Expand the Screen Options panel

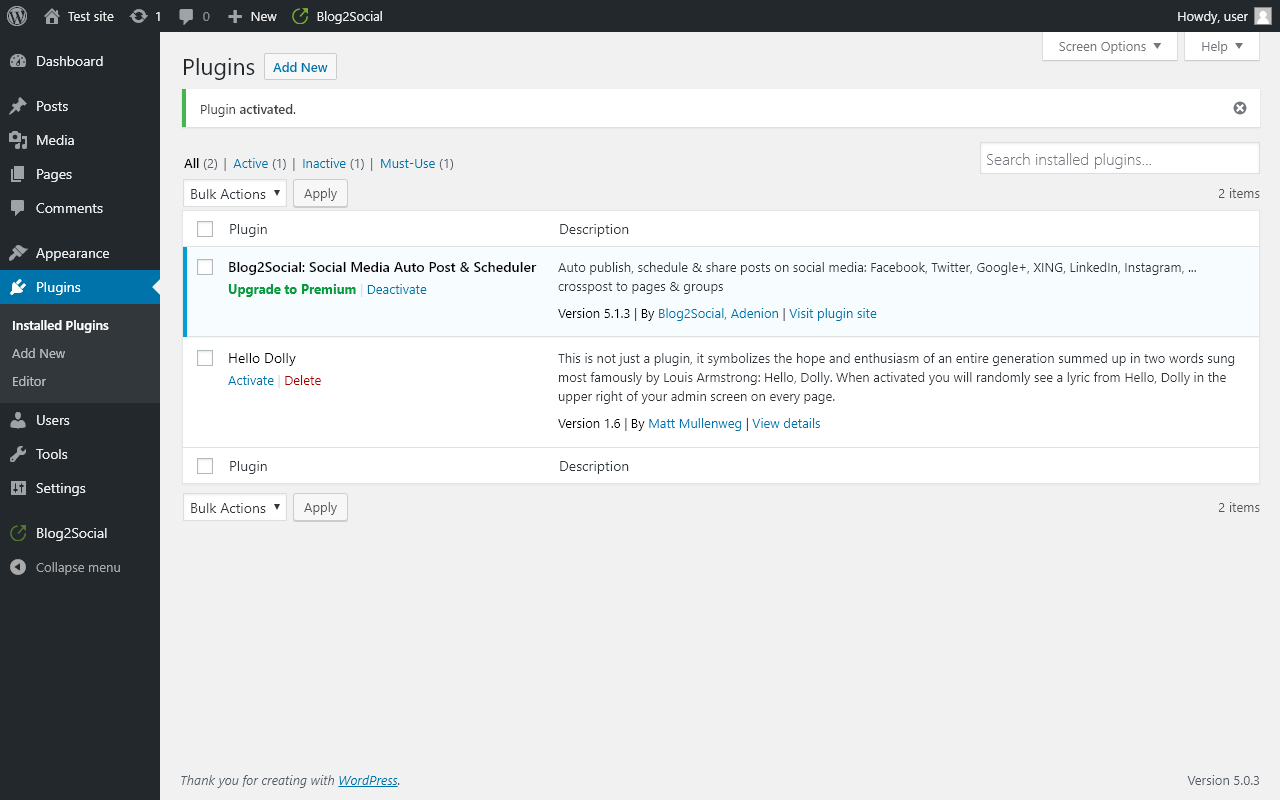coord(1110,46)
